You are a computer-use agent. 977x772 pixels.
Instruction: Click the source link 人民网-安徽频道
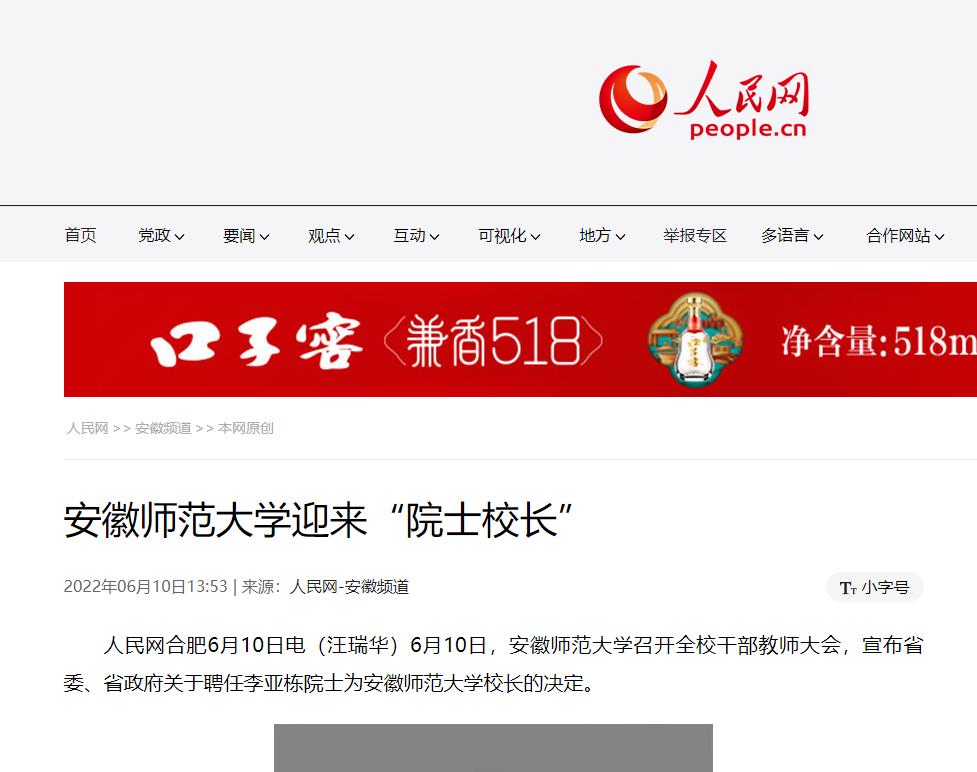(x=349, y=587)
